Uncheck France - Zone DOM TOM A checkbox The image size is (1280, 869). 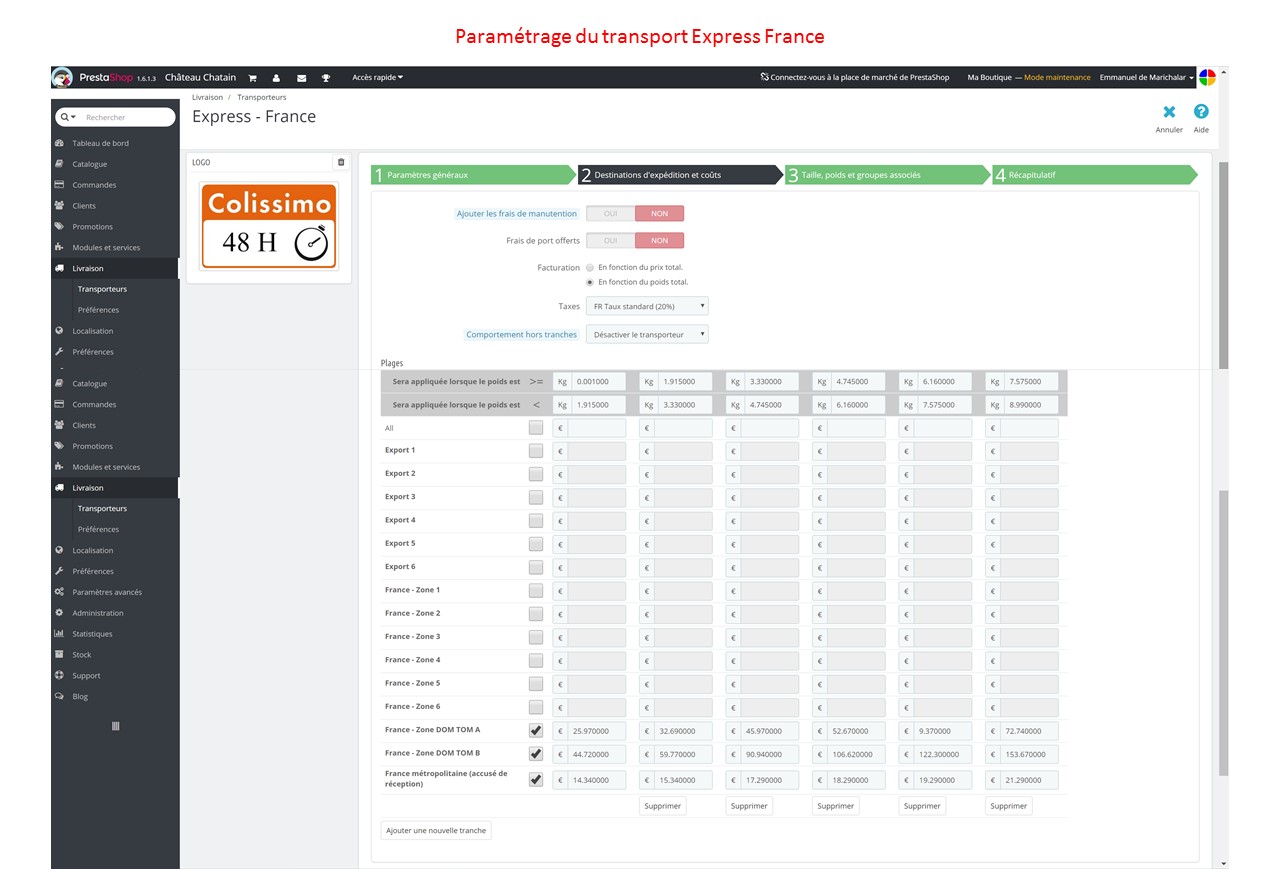pyautogui.click(x=536, y=731)
